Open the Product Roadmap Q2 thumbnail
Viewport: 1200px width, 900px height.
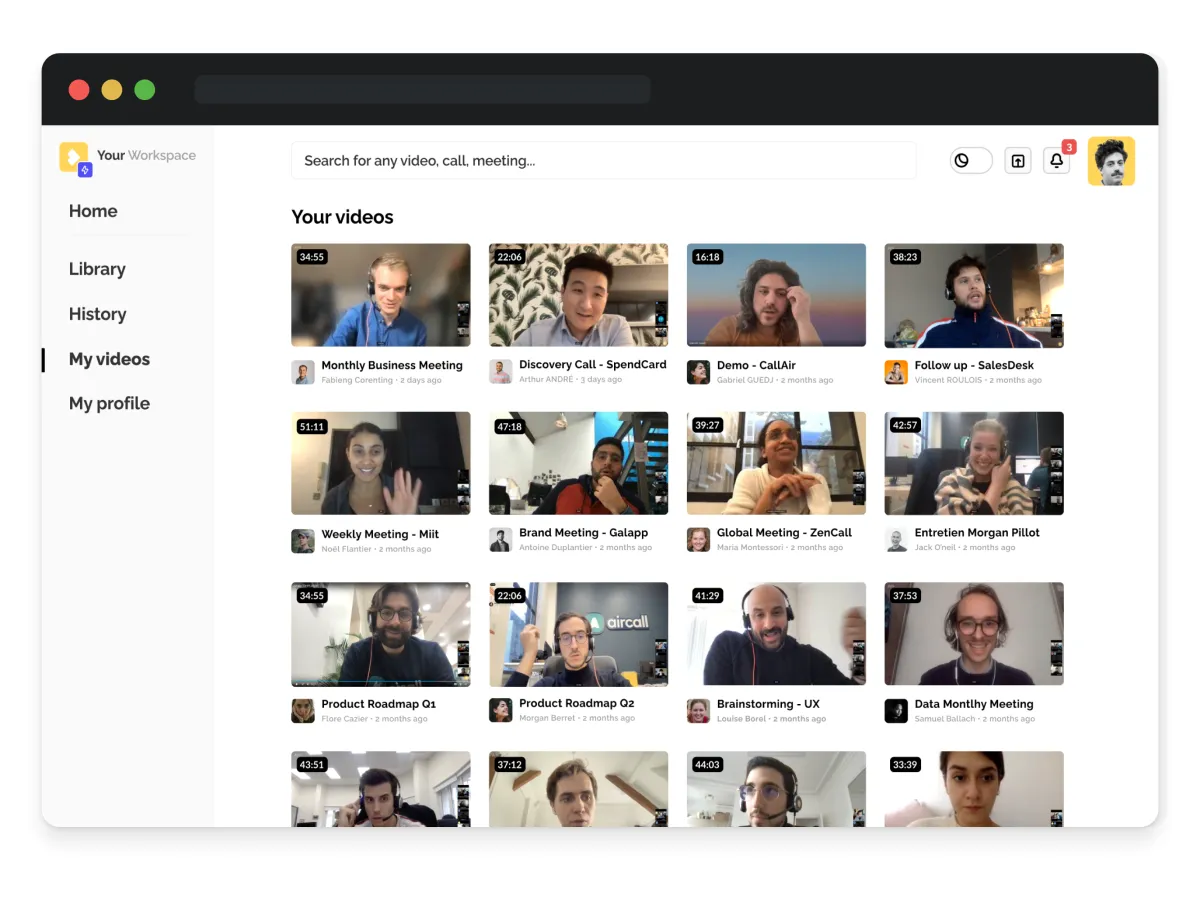pyautogui.click(x=578, y=634)
